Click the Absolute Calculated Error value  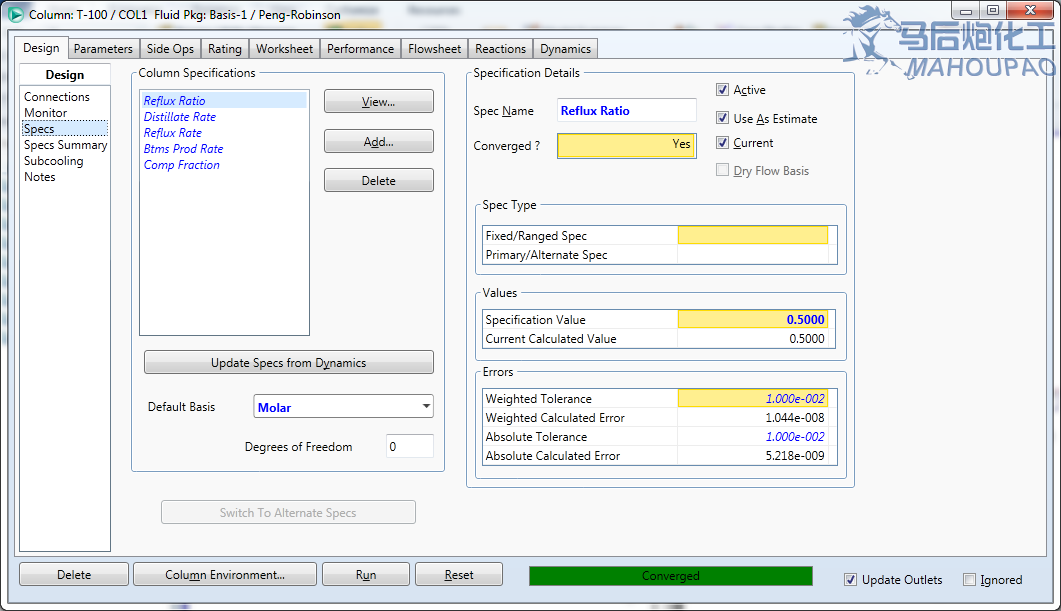(752, 455)
